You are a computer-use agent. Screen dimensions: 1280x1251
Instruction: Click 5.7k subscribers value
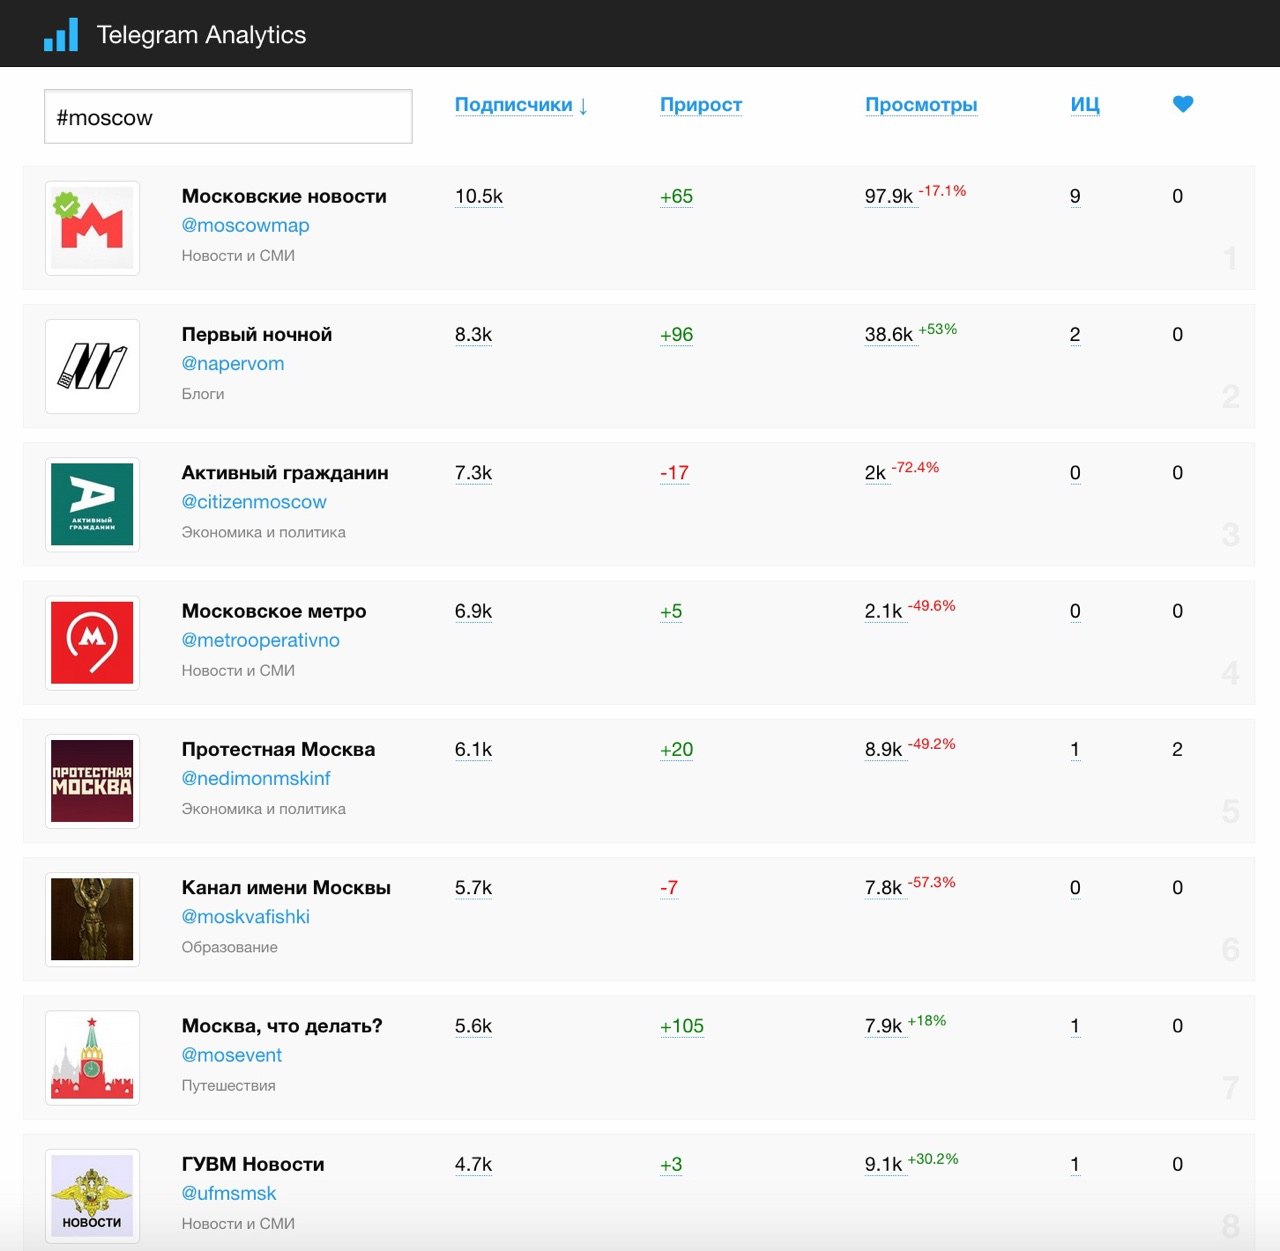pos(473,888)
